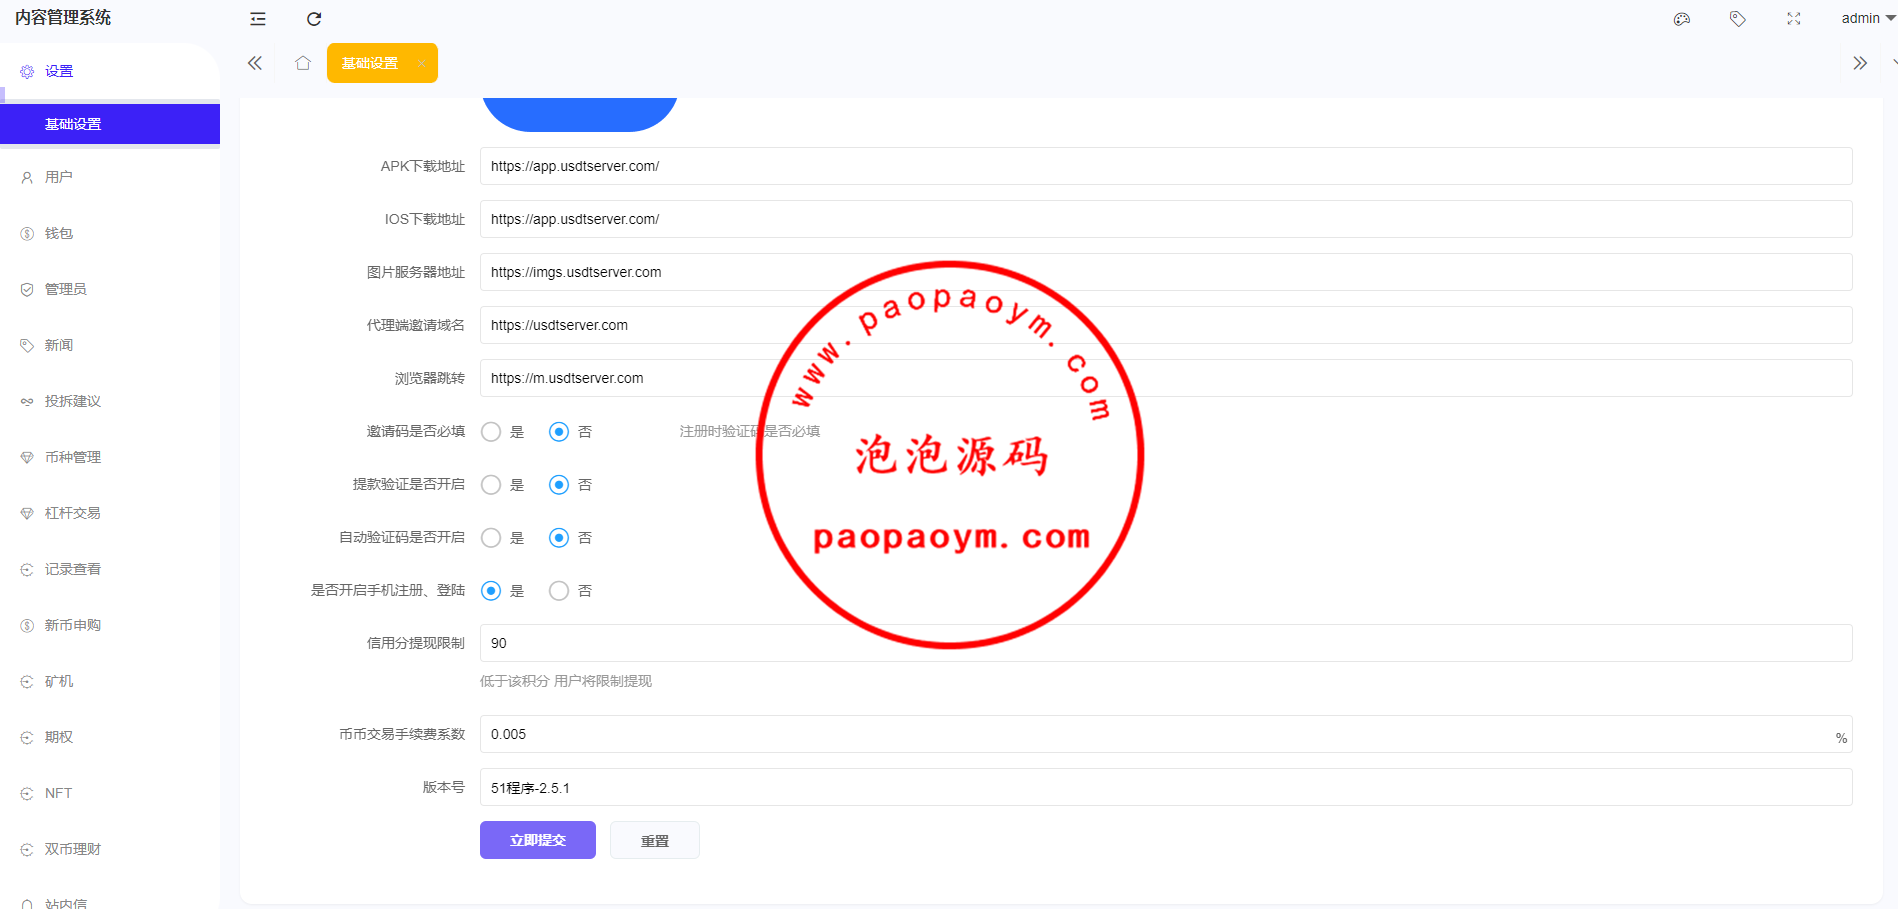Click the shield icon beside 管理员
Viewport: 1898px width, 909px height.
tap(27, 290)
